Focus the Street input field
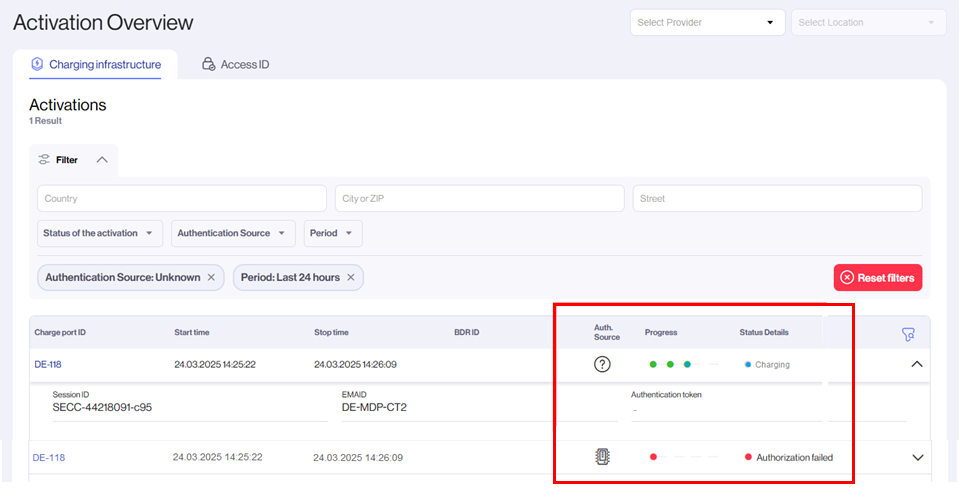 777,198
